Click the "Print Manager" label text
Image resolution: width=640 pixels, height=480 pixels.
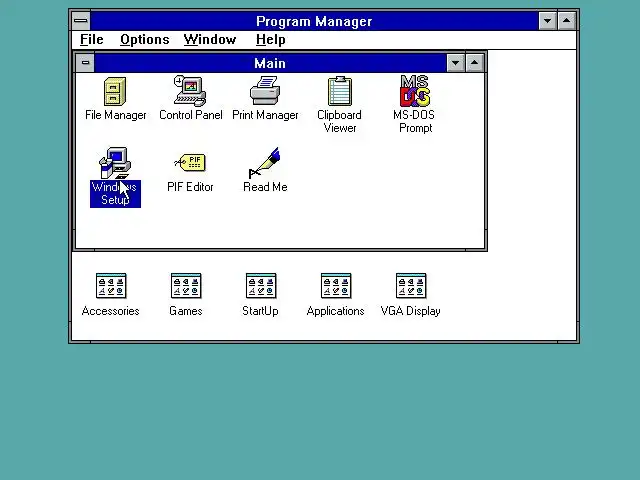[265, 115]
